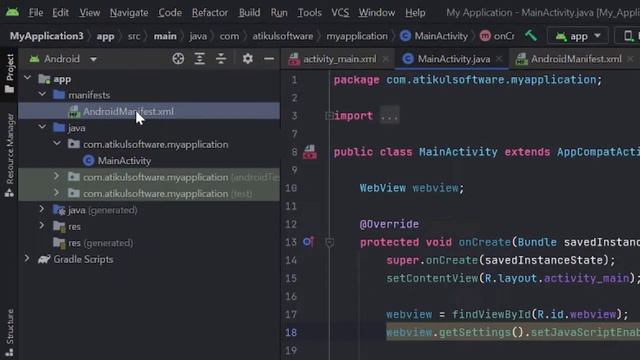Click the Select Opened File target icon
Screen dimensions: 640x360
(x=178, y=59)
